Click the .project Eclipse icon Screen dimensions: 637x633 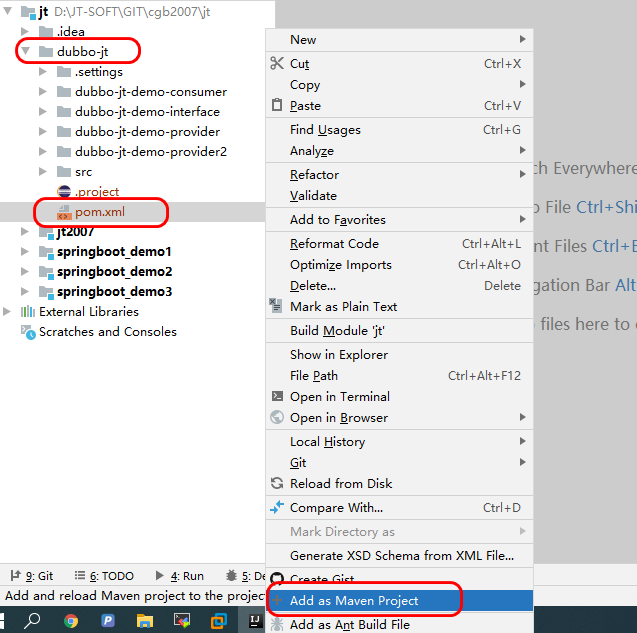pos(64,191)
